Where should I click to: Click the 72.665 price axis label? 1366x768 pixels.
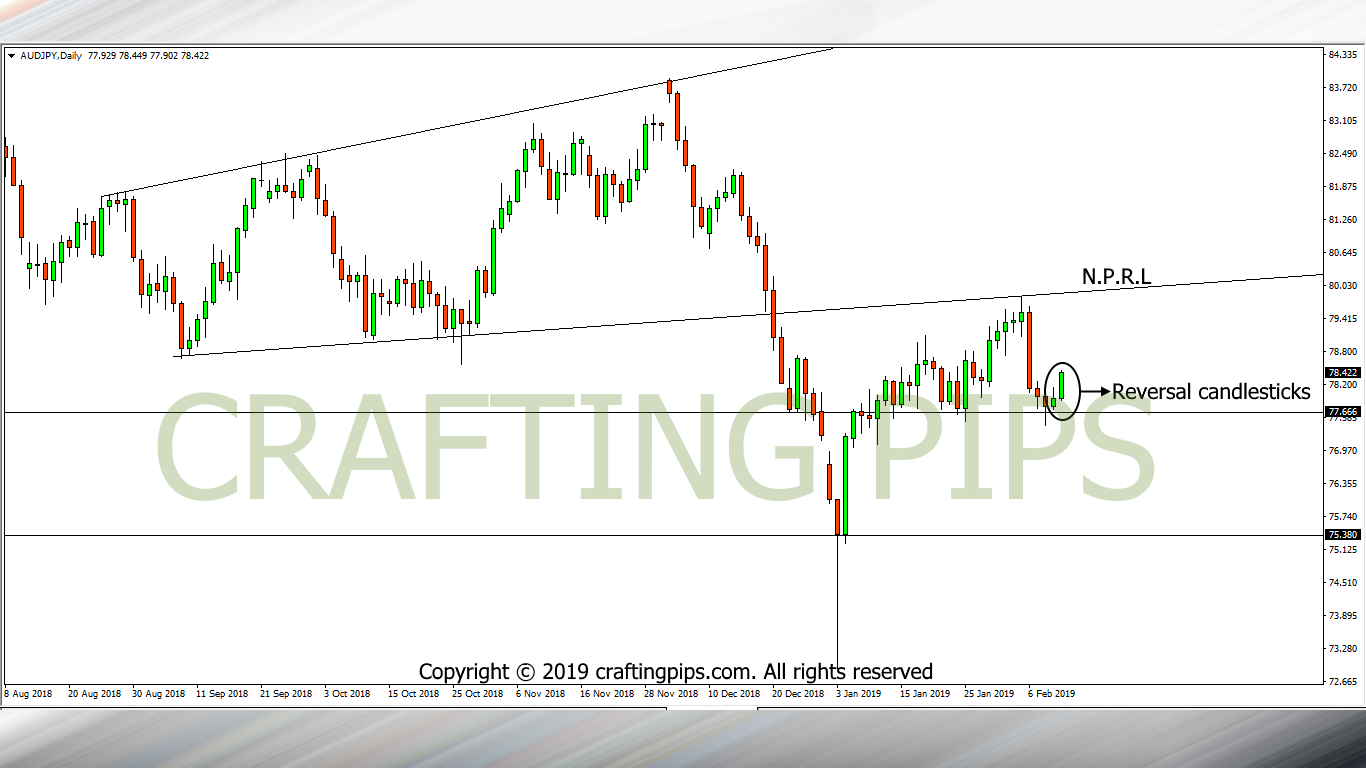[1342, 682]
